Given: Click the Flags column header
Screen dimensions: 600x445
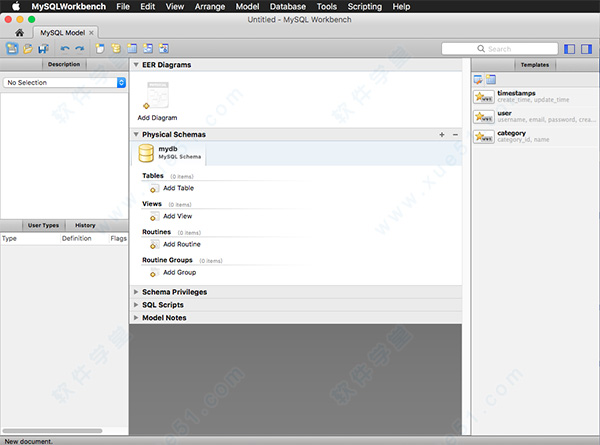Looking at the screenshot, I should click(119, 238).
